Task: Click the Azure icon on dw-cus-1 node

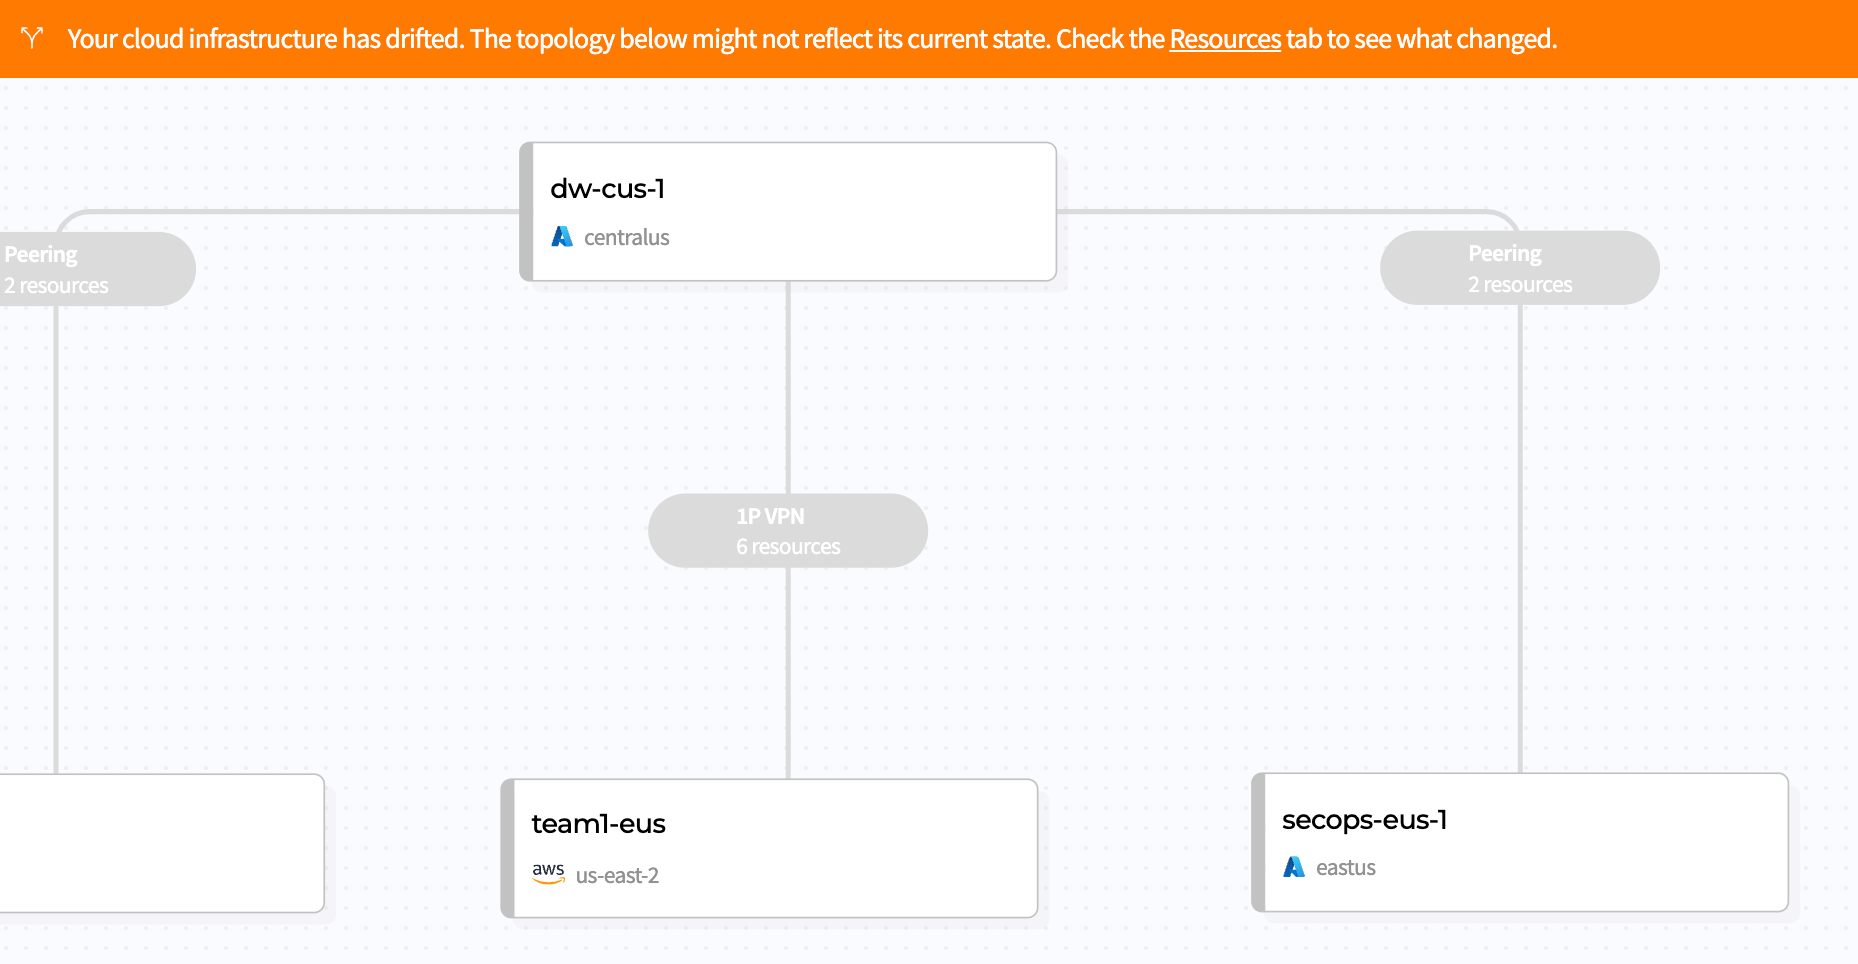Action: pyautogui.click(x=562, y=236)
